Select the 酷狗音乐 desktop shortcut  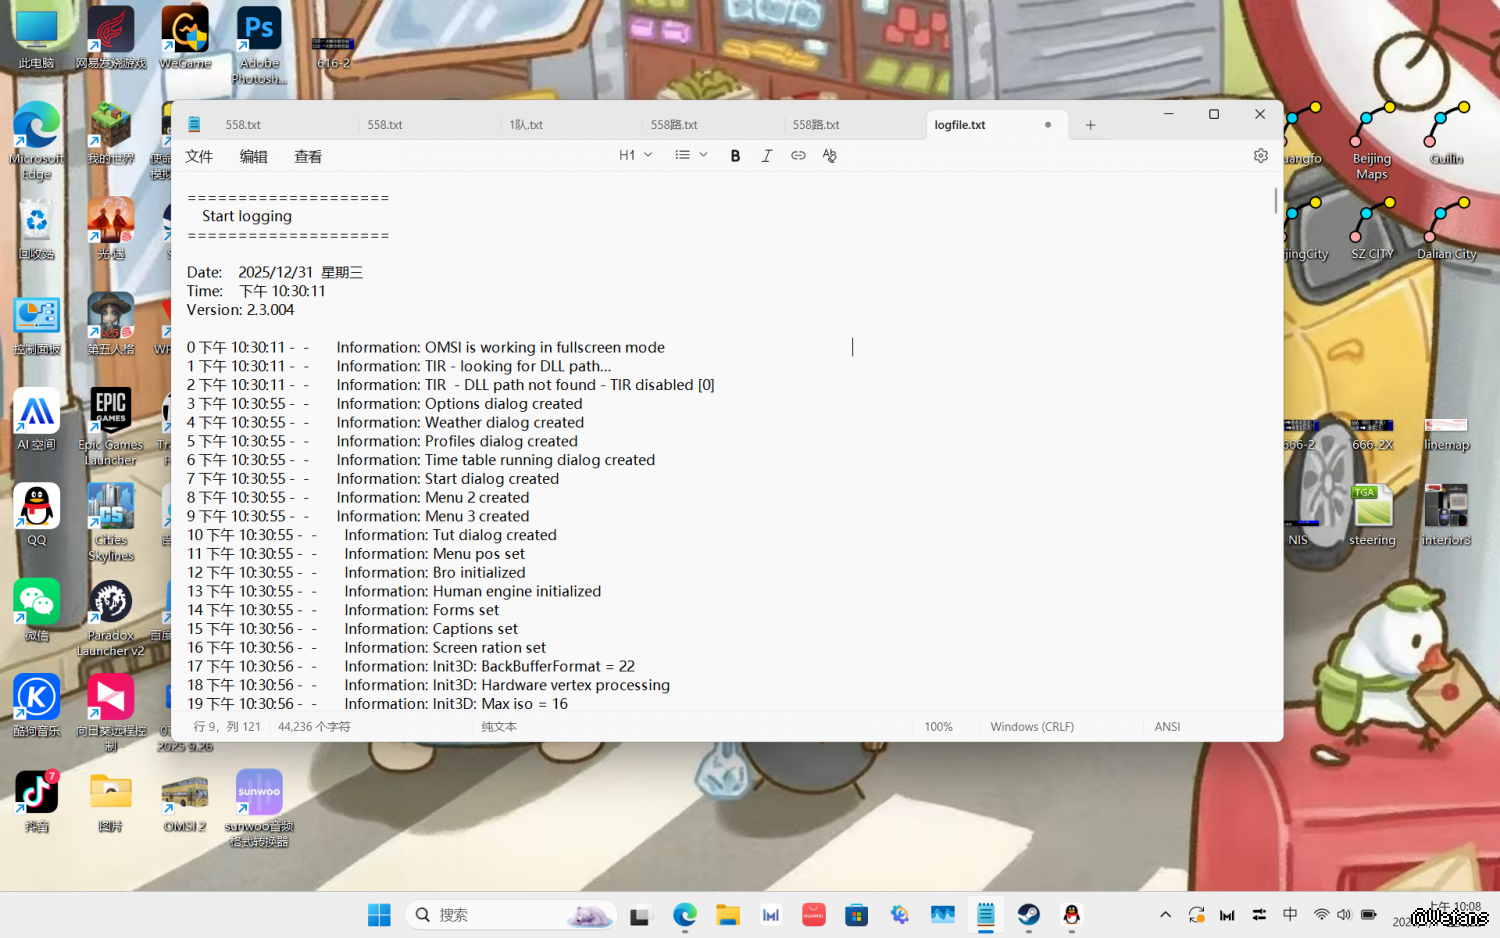(37, 705)
